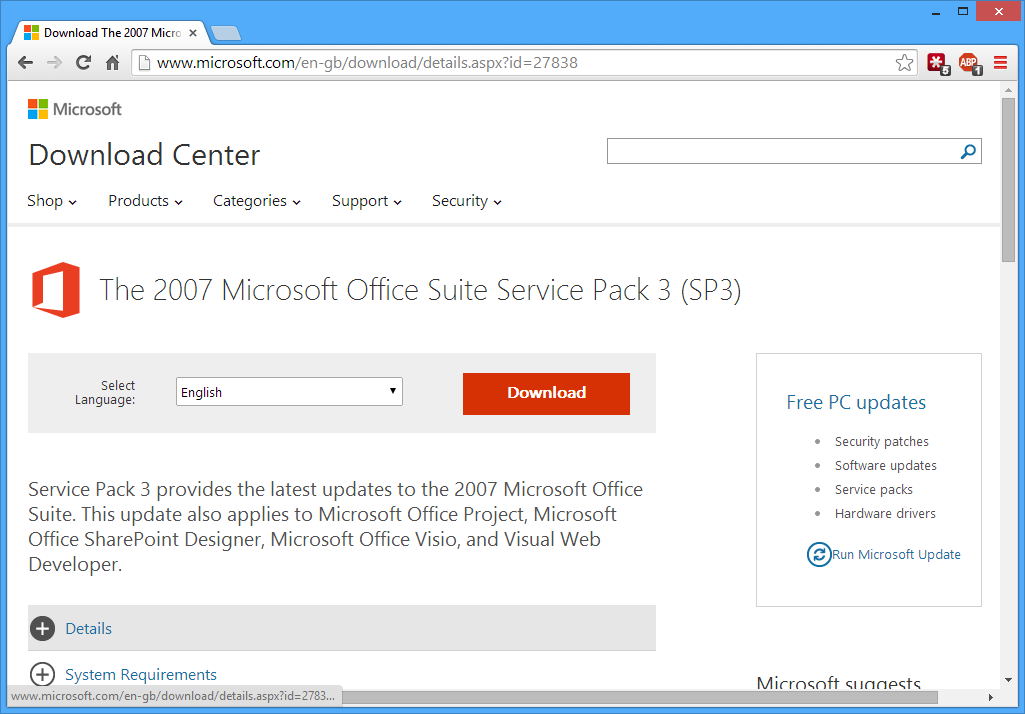The width and height of the screenshot is (1025, 714).
Task: Click the Microsoft logo
Action: [75, 109]
